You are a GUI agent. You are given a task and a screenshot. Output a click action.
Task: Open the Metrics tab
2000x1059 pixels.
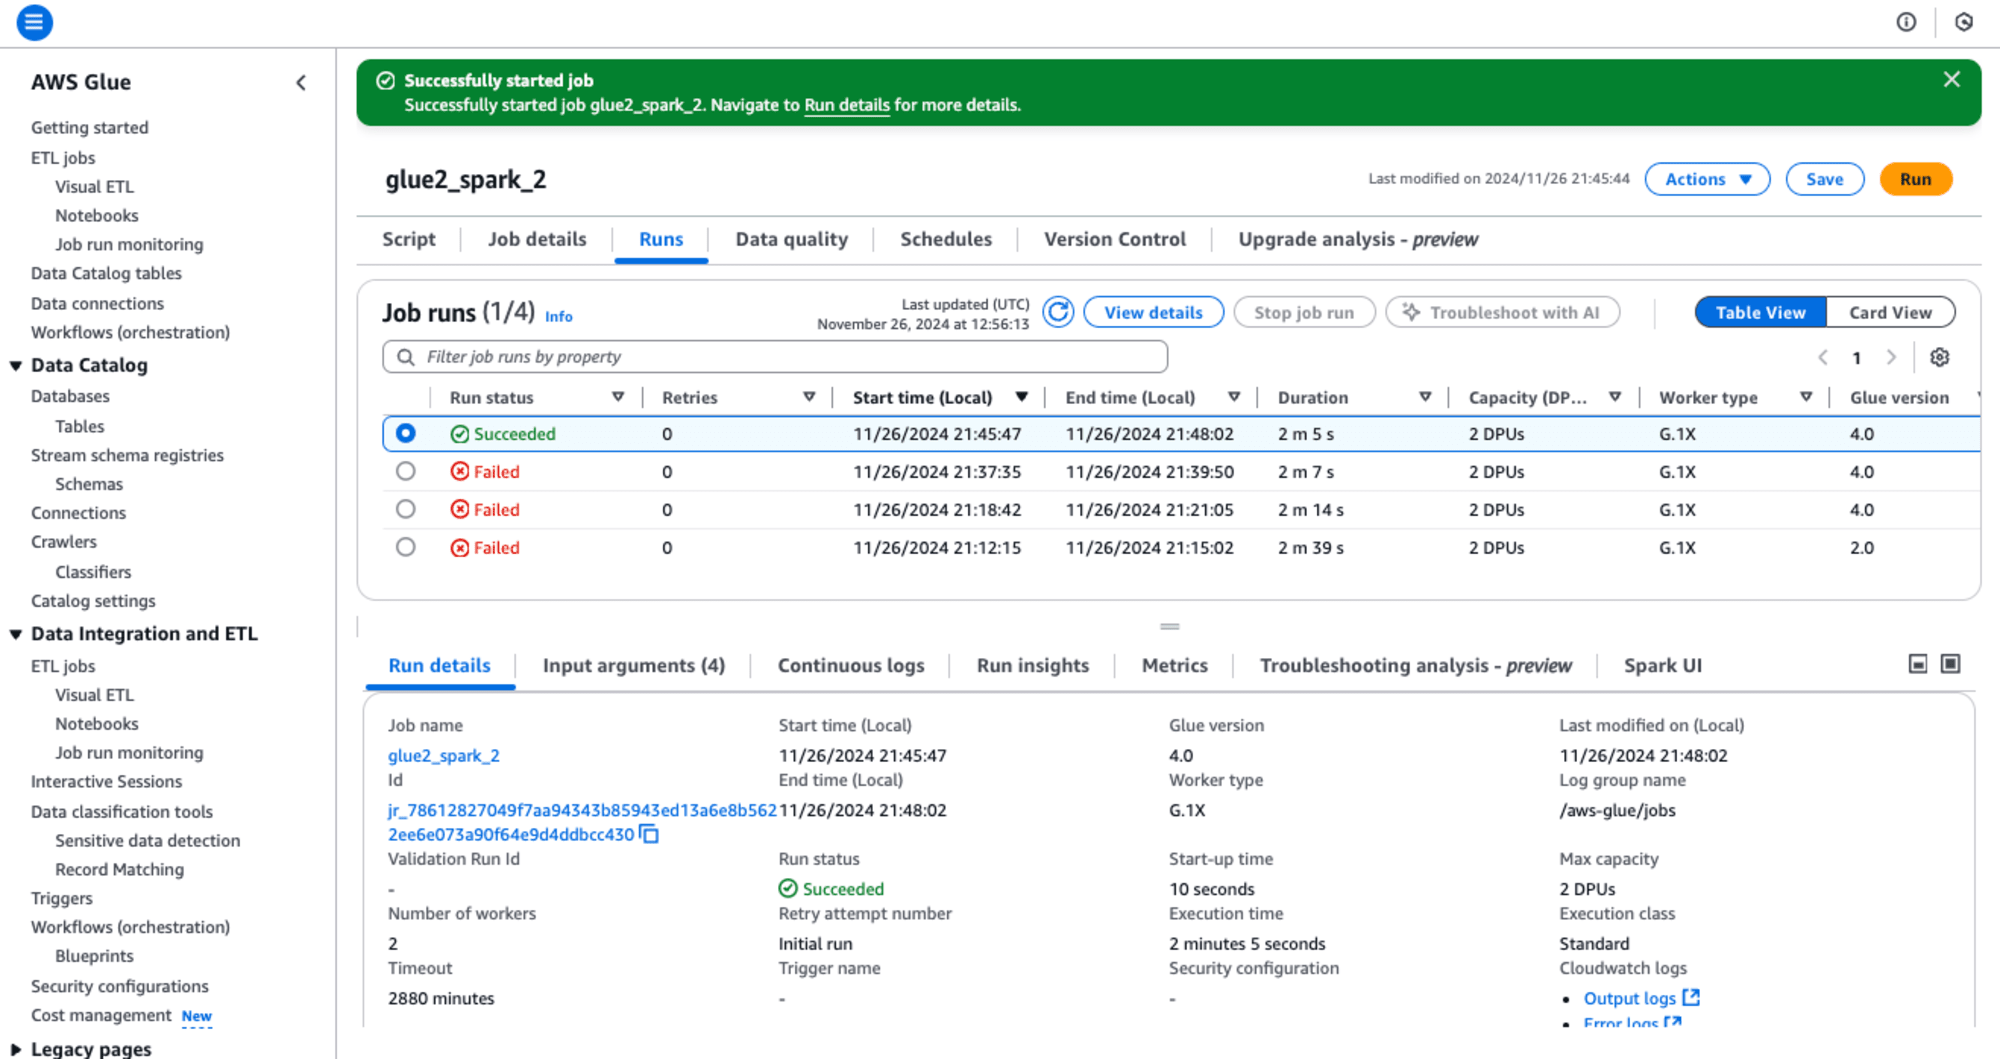(1174, 665)
